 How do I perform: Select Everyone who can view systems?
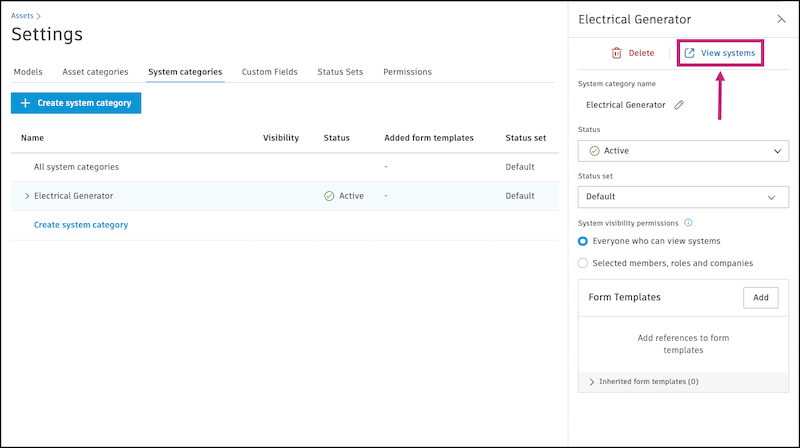pyautogui.click(x=584, y=241)
